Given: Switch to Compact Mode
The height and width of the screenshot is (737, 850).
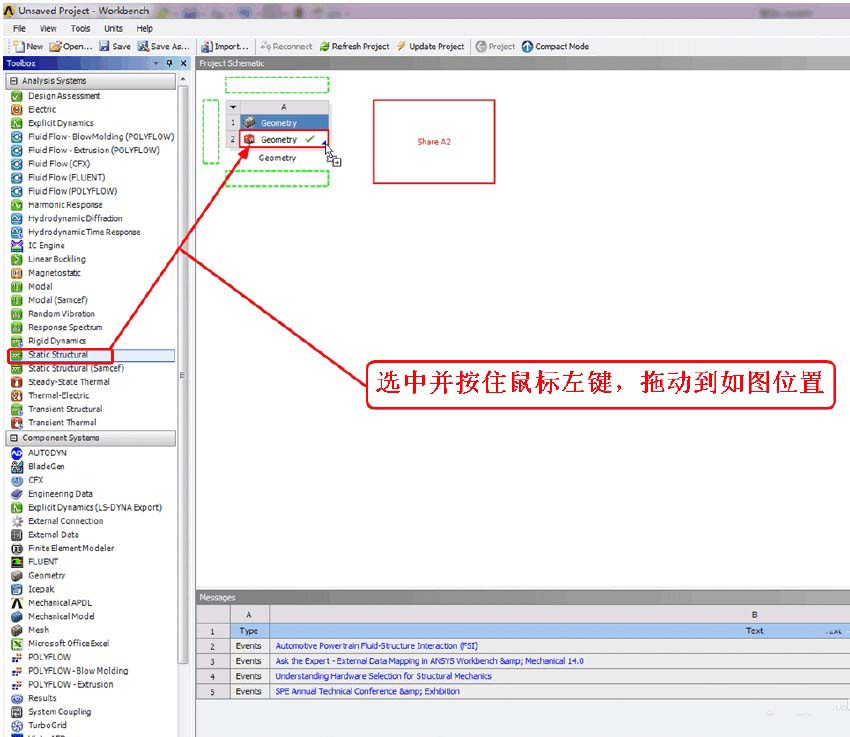Looking at the screenshot, I should 555,47.
